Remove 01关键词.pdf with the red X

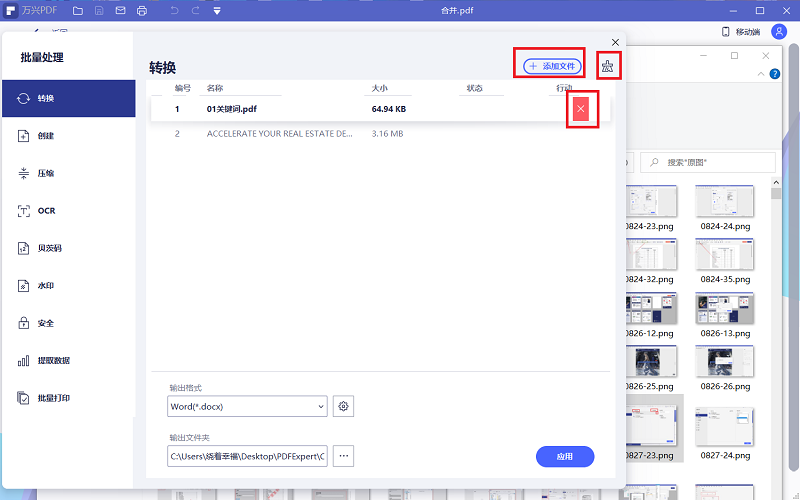click(581, 107)
